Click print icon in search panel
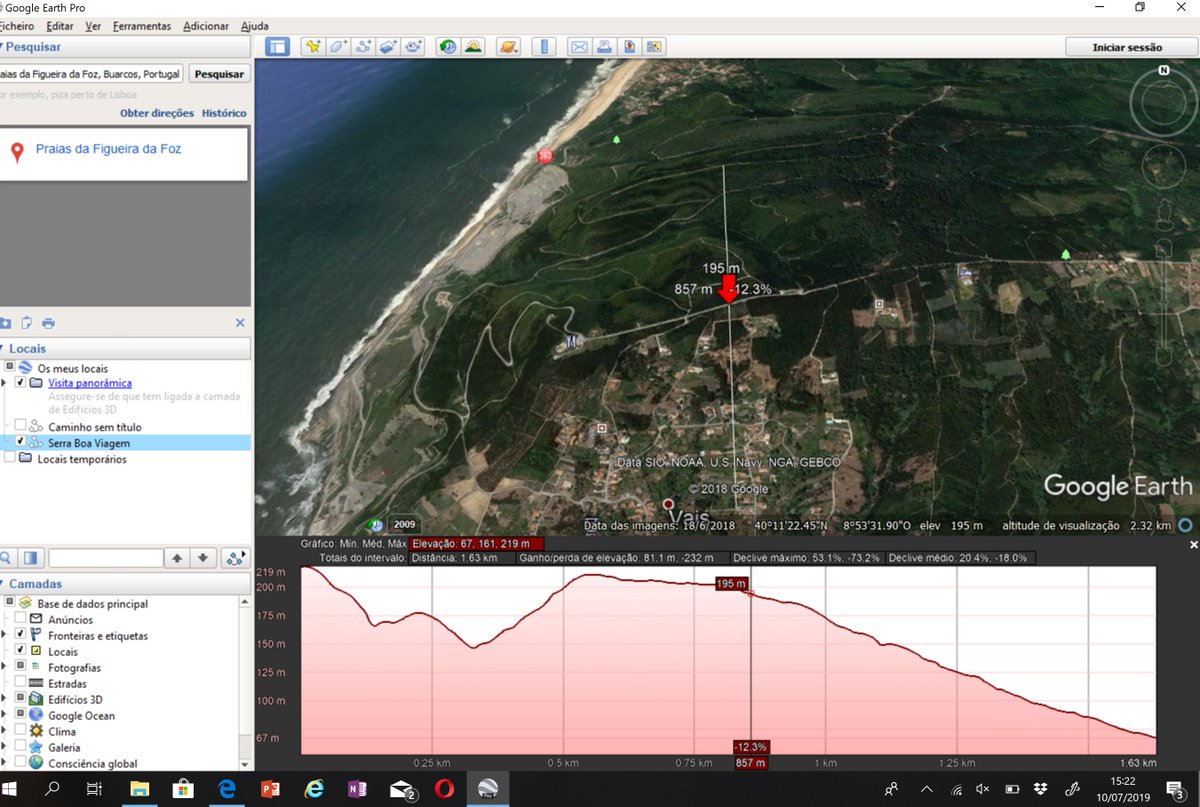1200x807 pixels. (48, 323)
